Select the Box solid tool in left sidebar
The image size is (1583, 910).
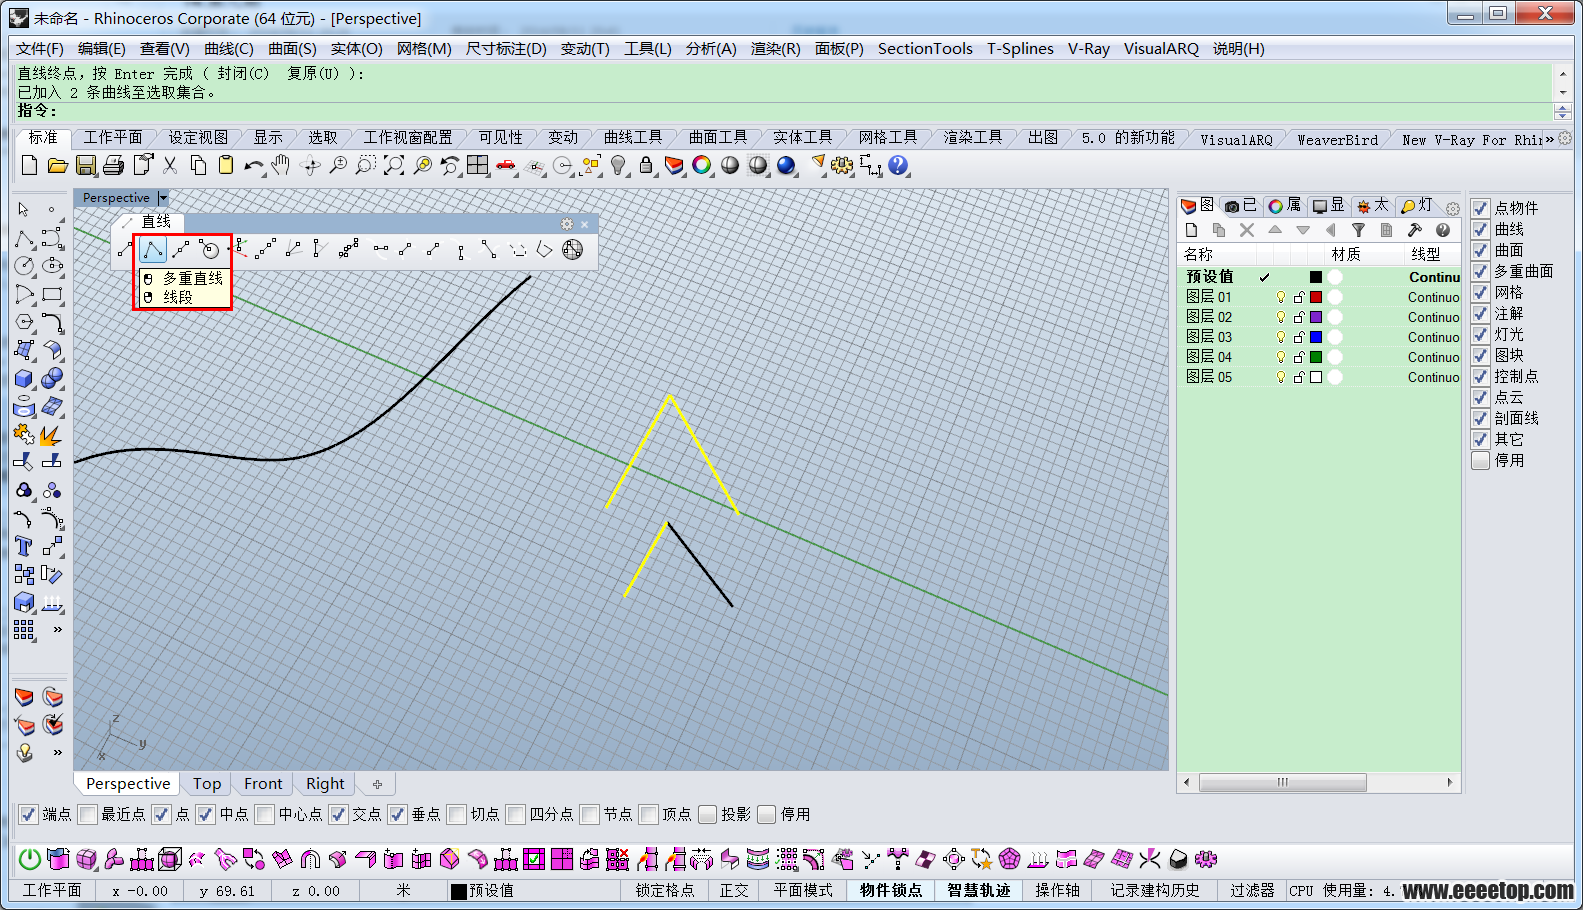point(24,379)
